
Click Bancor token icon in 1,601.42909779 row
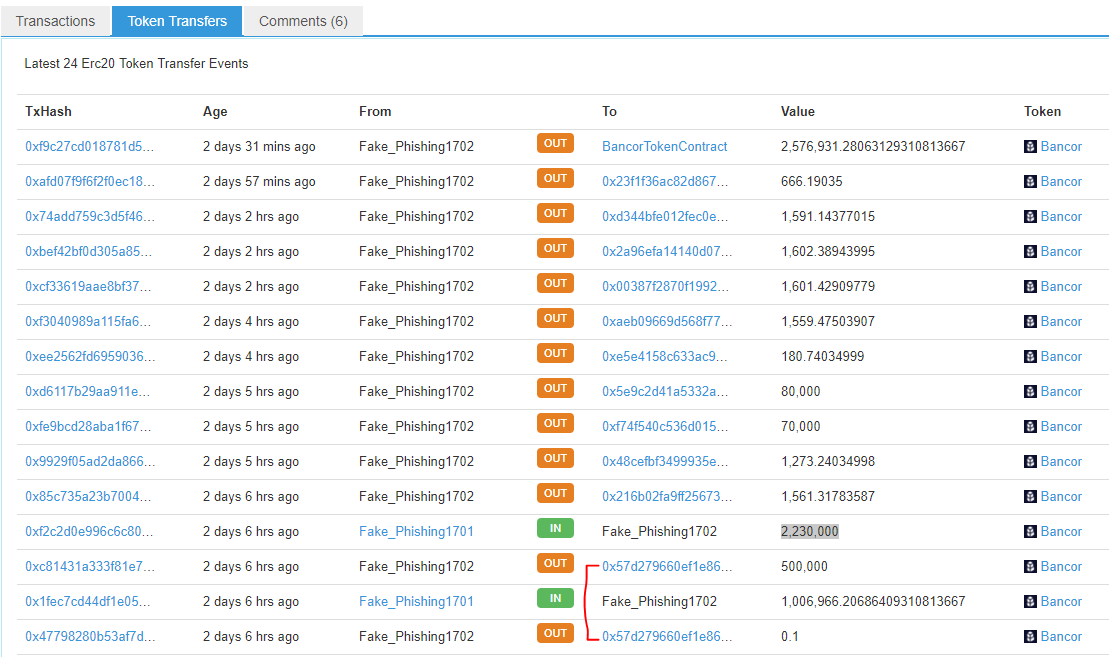(1030, 286)
